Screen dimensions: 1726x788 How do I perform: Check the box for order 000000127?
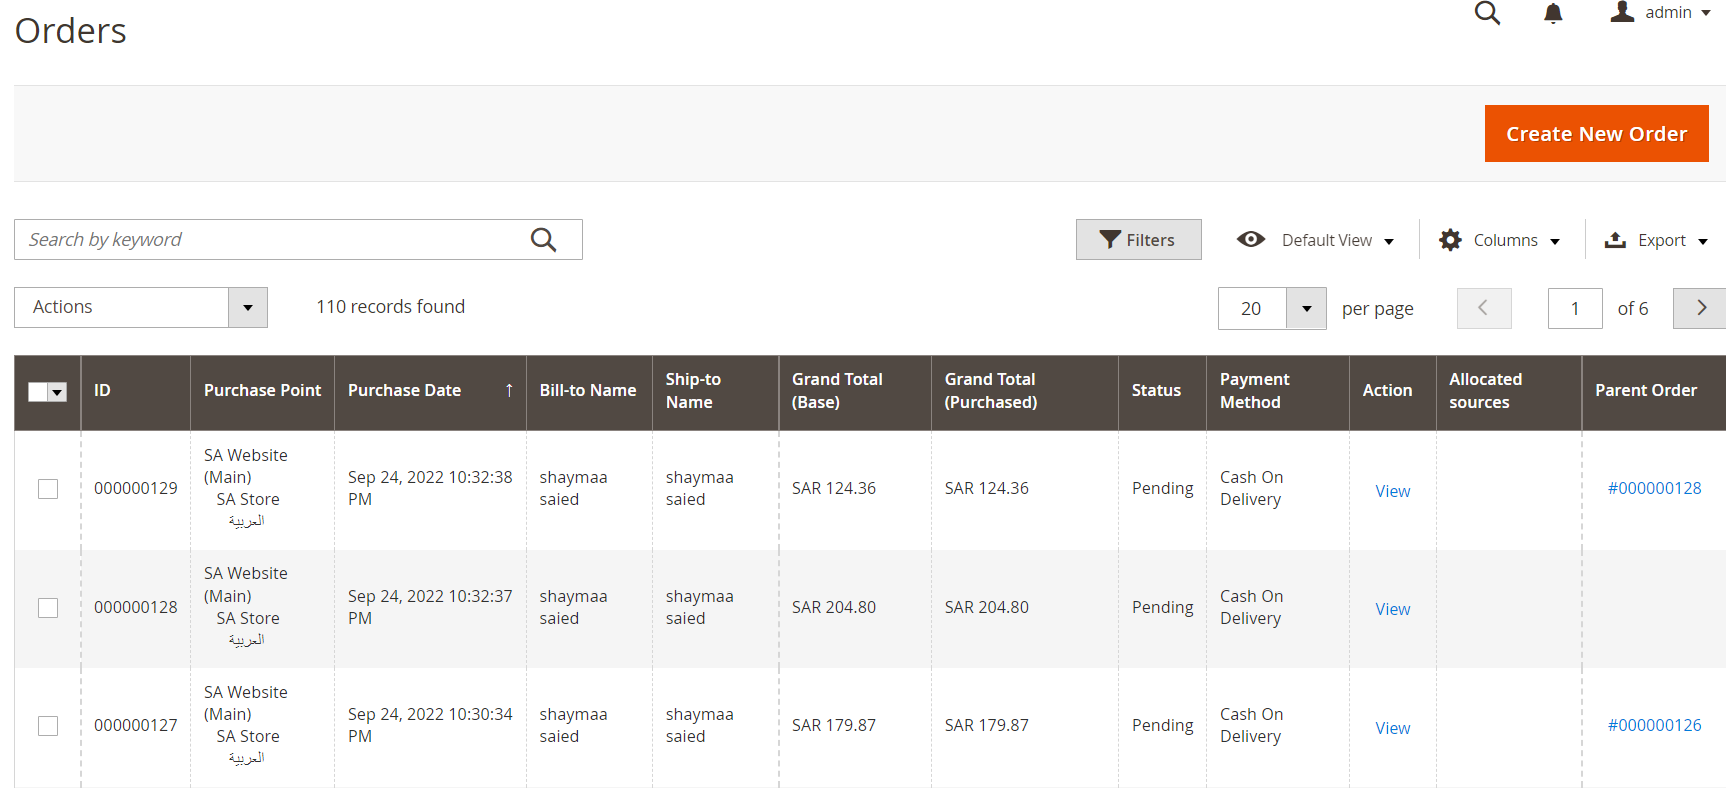pos(48,726)
